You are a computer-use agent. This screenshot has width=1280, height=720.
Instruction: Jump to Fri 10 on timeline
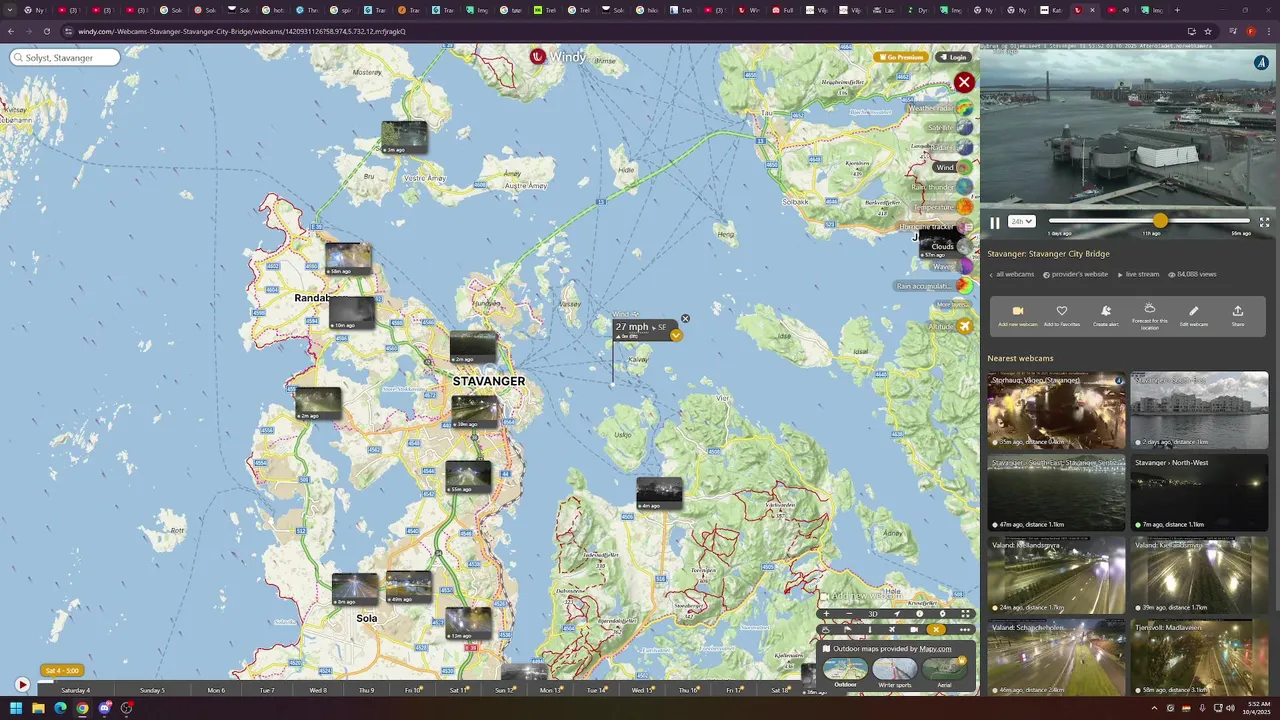click(413, 690)
